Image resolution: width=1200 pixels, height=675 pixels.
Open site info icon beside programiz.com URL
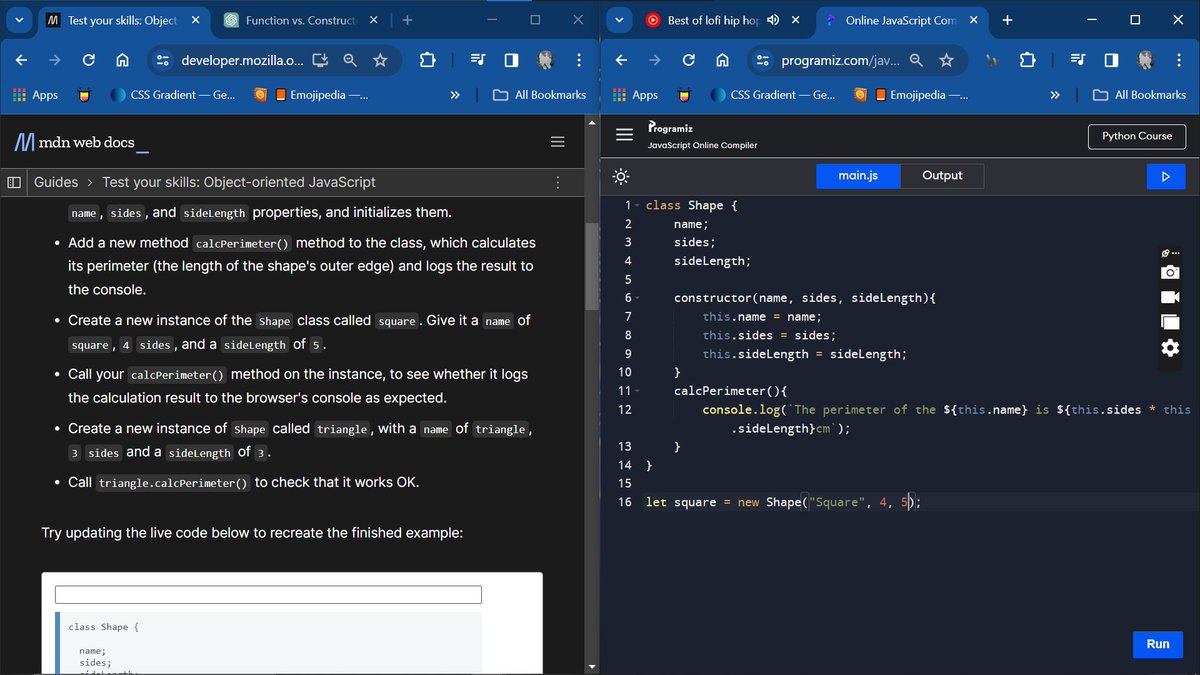point(763,60)
